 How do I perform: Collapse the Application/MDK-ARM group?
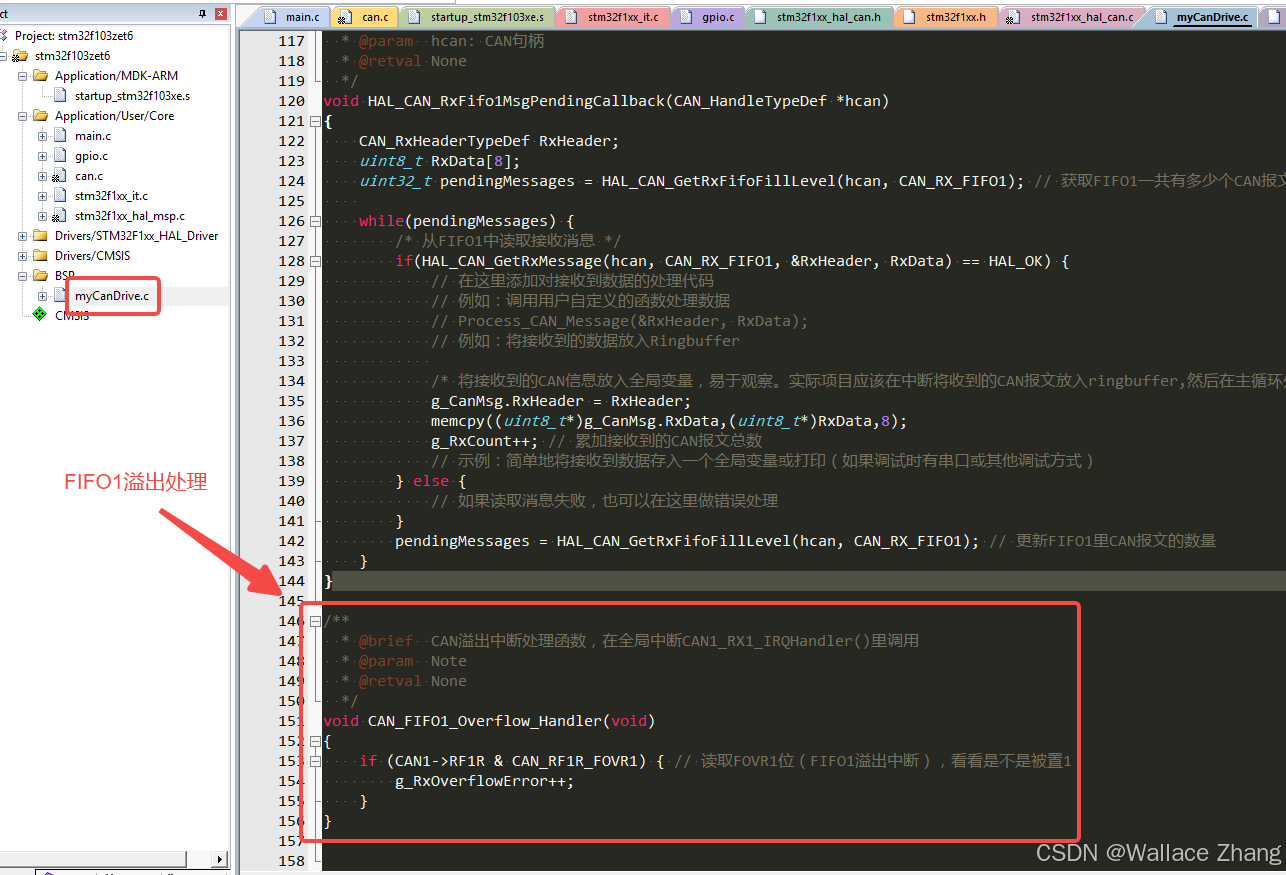[x=23, y=76]
